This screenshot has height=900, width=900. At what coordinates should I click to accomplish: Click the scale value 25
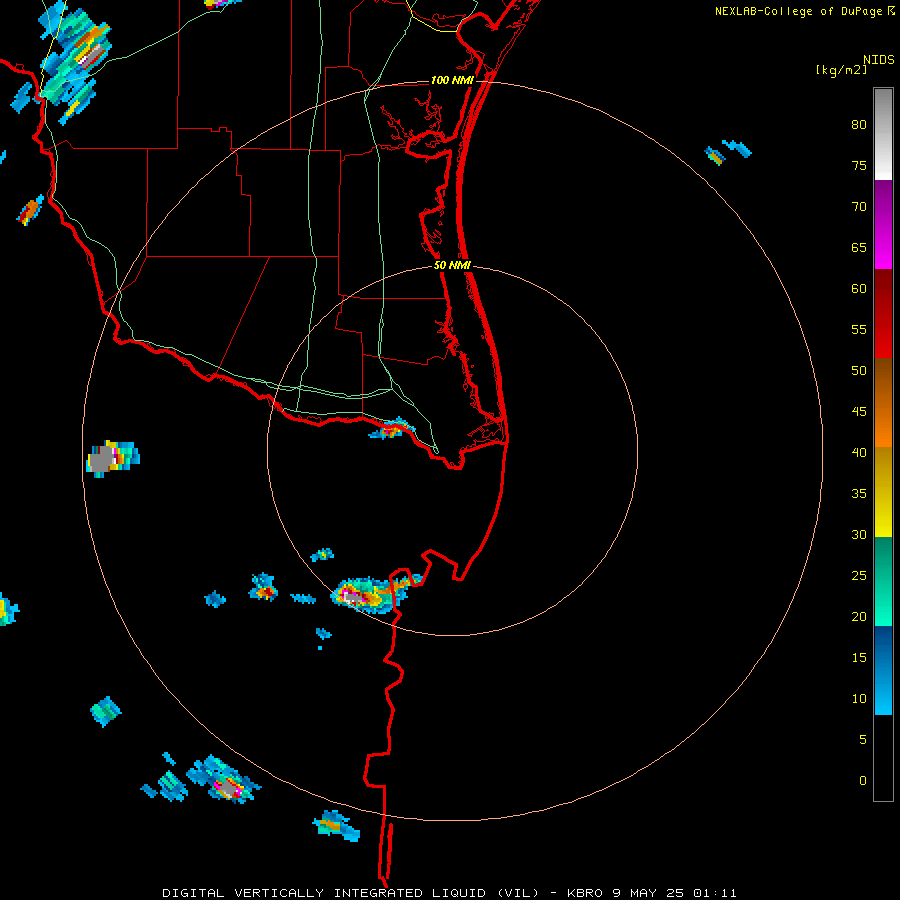click(x=859, y=575)
